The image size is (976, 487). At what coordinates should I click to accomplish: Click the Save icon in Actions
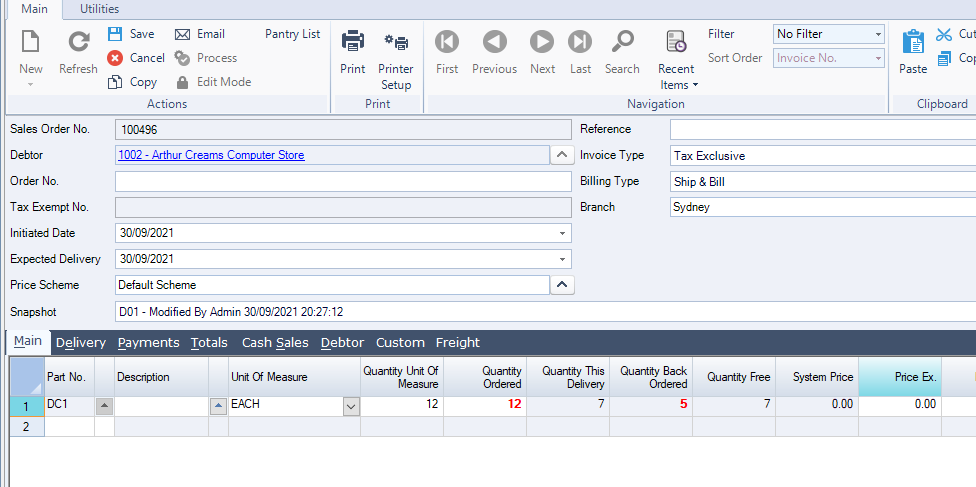point(115,34)
